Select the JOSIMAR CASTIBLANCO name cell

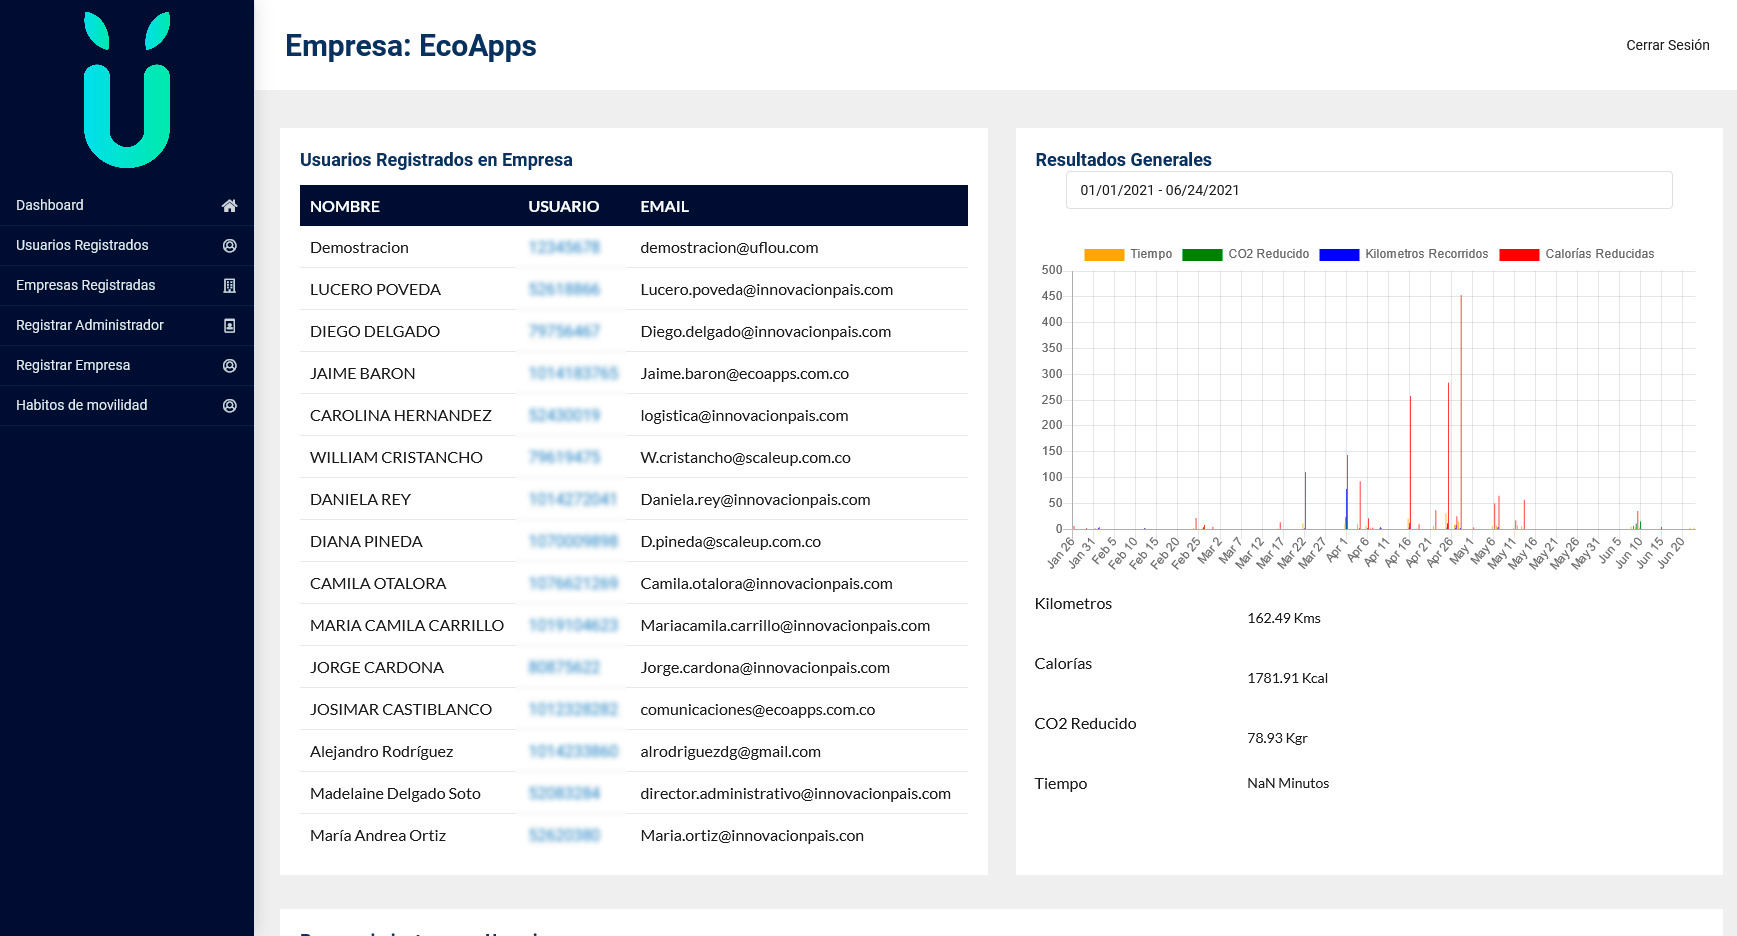[401, 709]
